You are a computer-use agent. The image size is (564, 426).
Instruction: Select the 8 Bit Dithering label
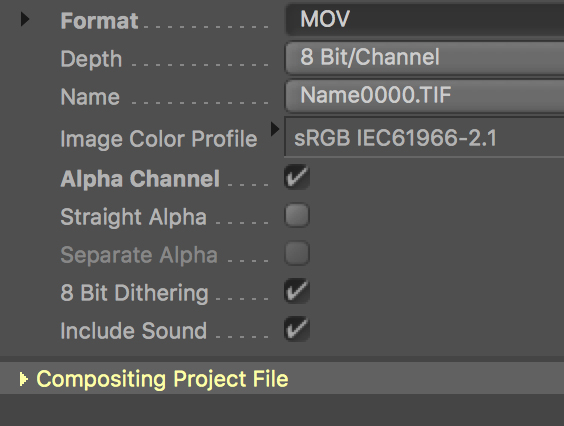[135, 293]
